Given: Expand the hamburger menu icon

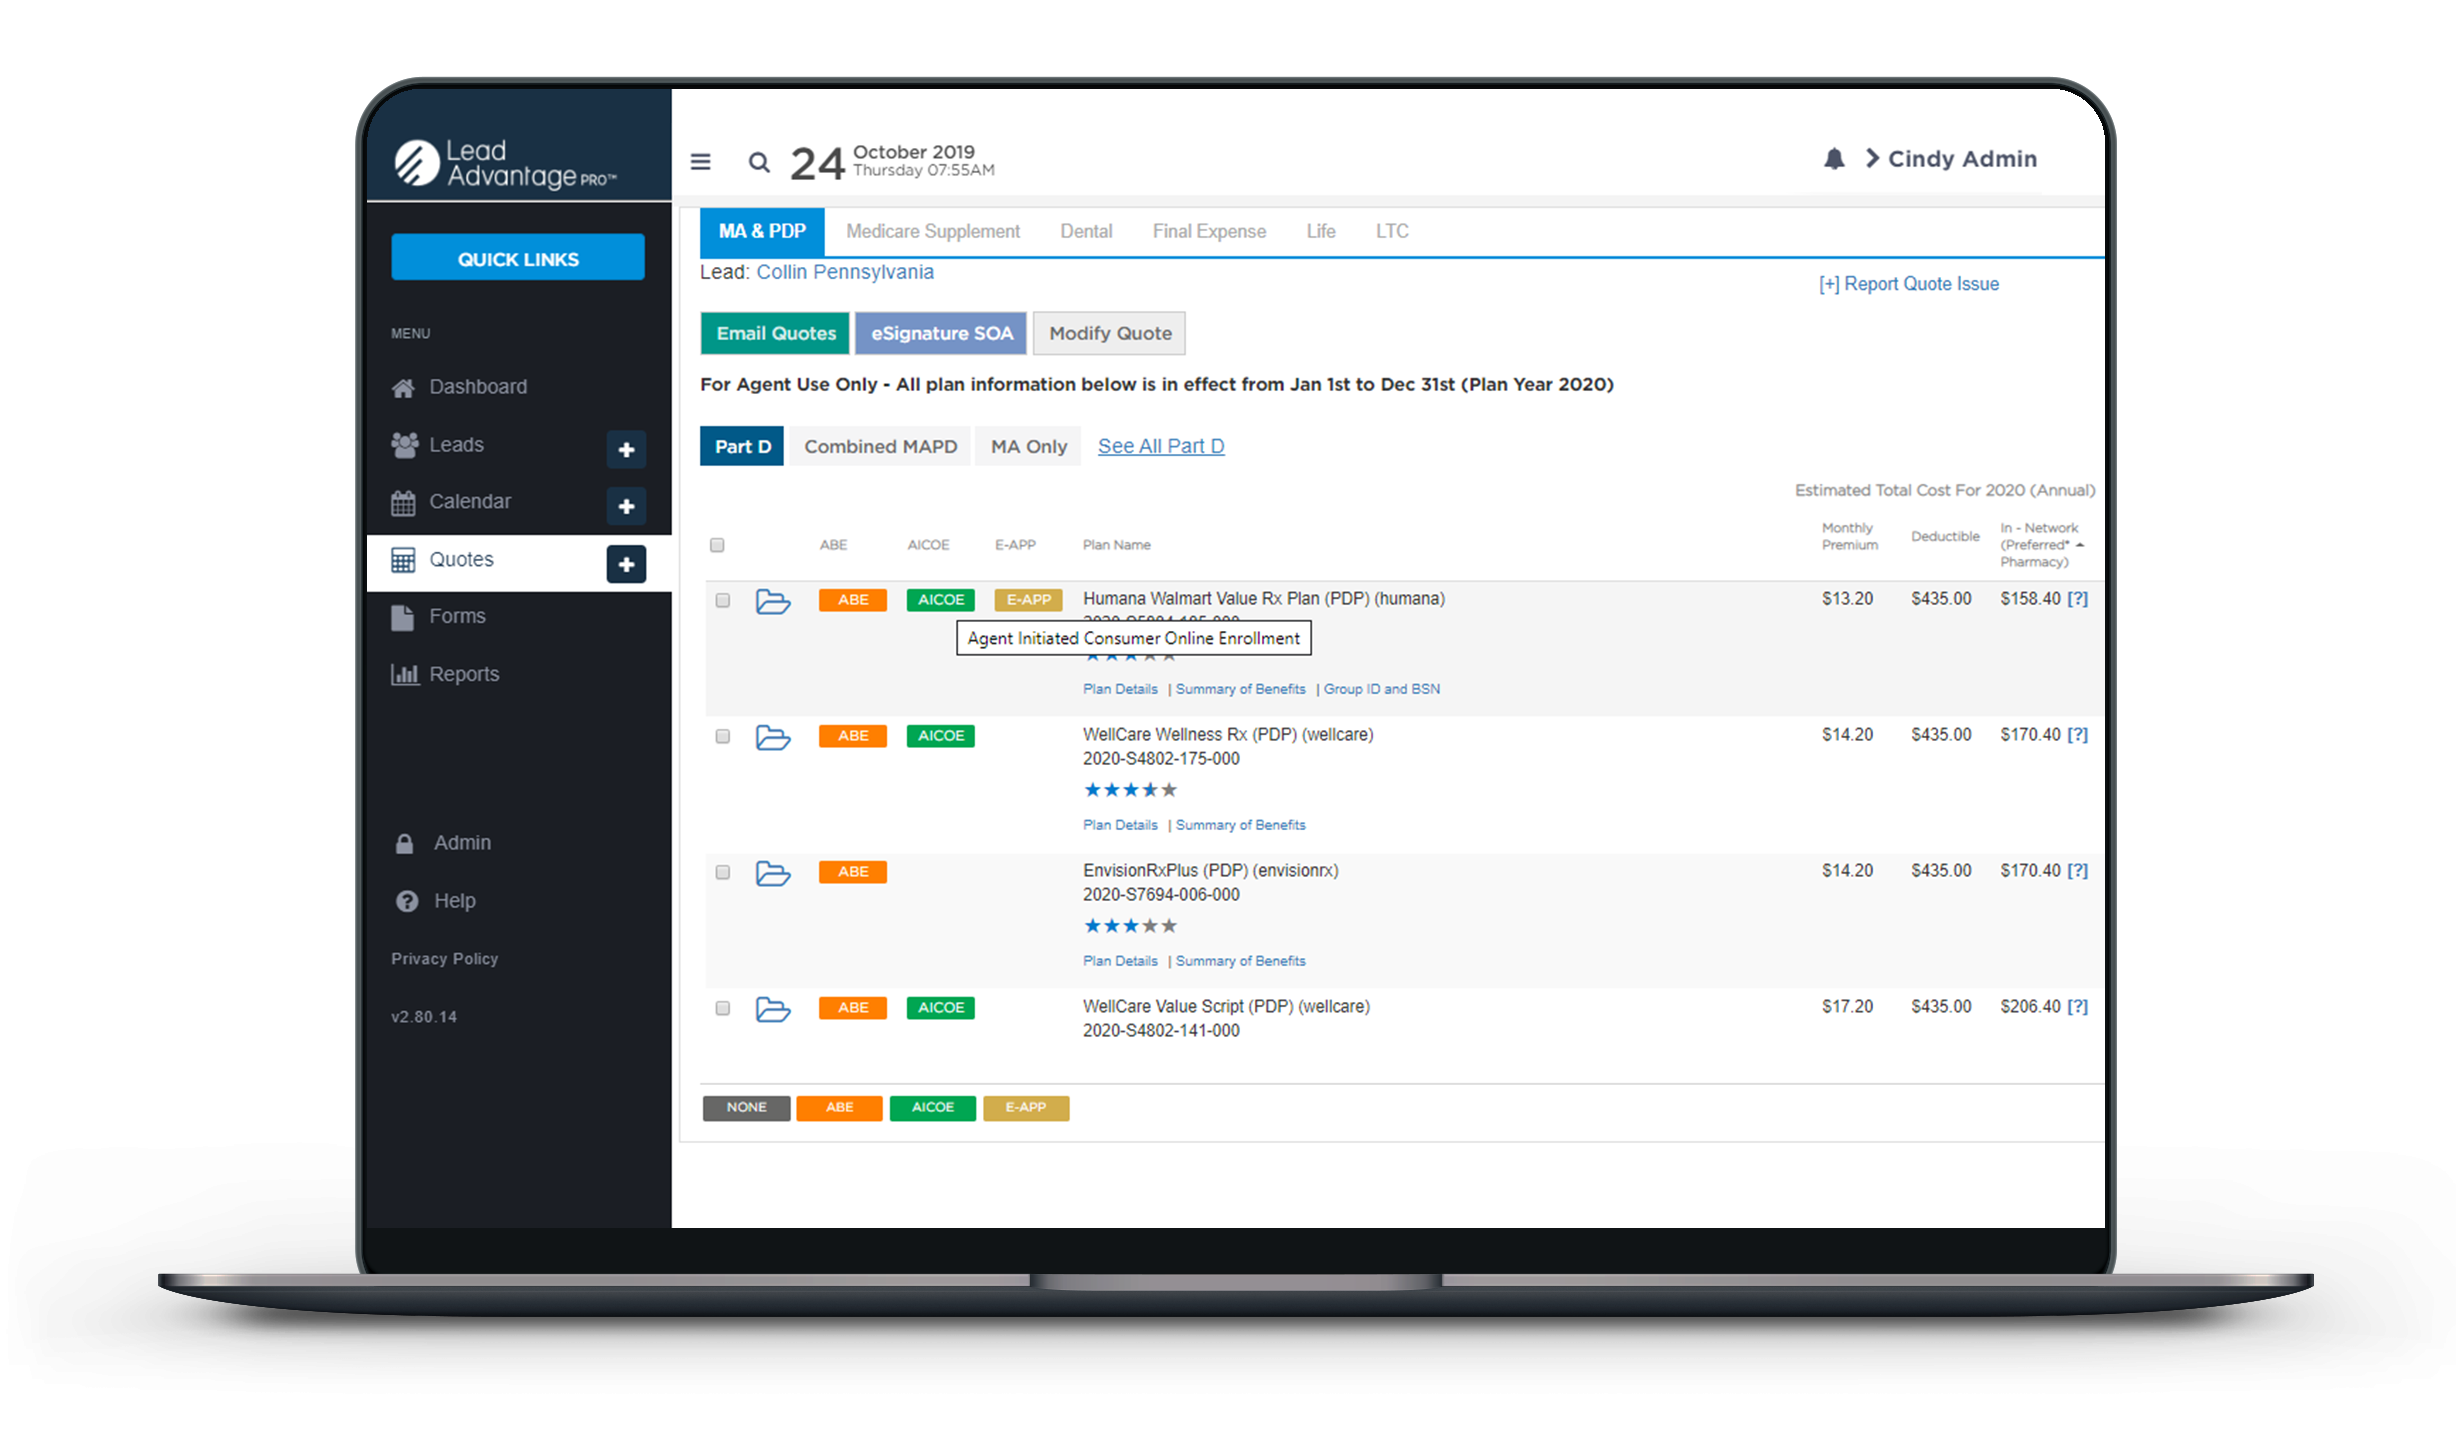Looking at the screenshot, I should (x=701, y=161).
